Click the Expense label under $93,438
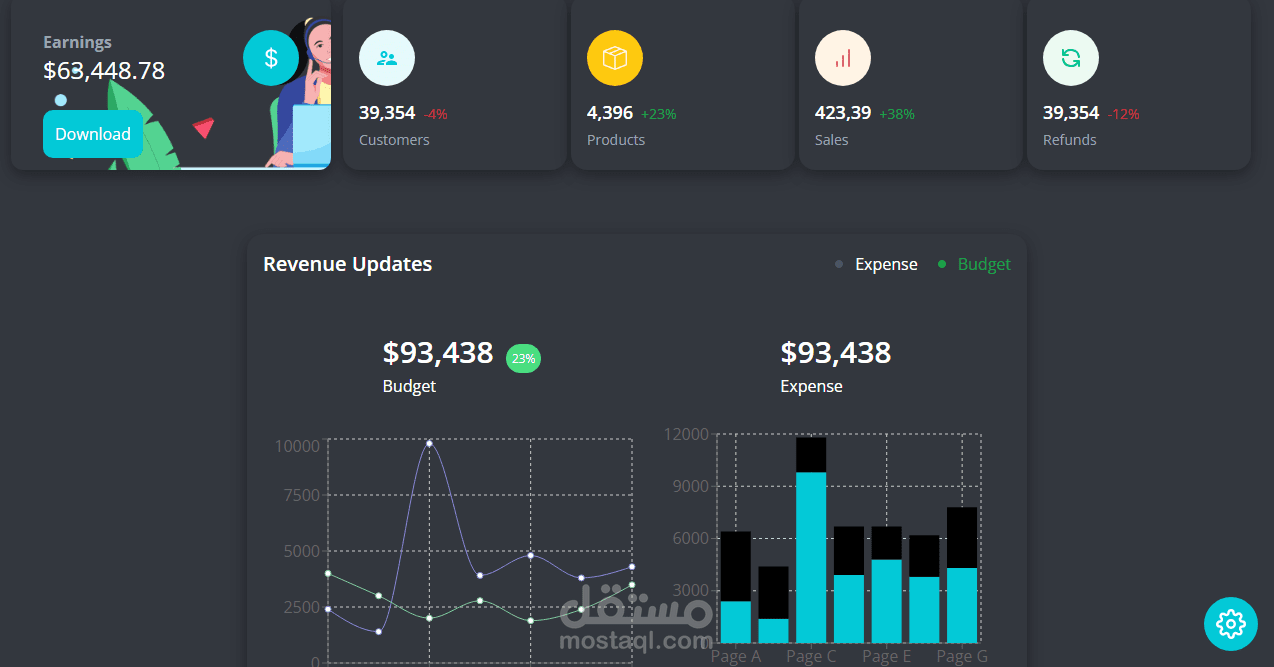Viewport: 1274px width, 667px height. click(811, 386)
